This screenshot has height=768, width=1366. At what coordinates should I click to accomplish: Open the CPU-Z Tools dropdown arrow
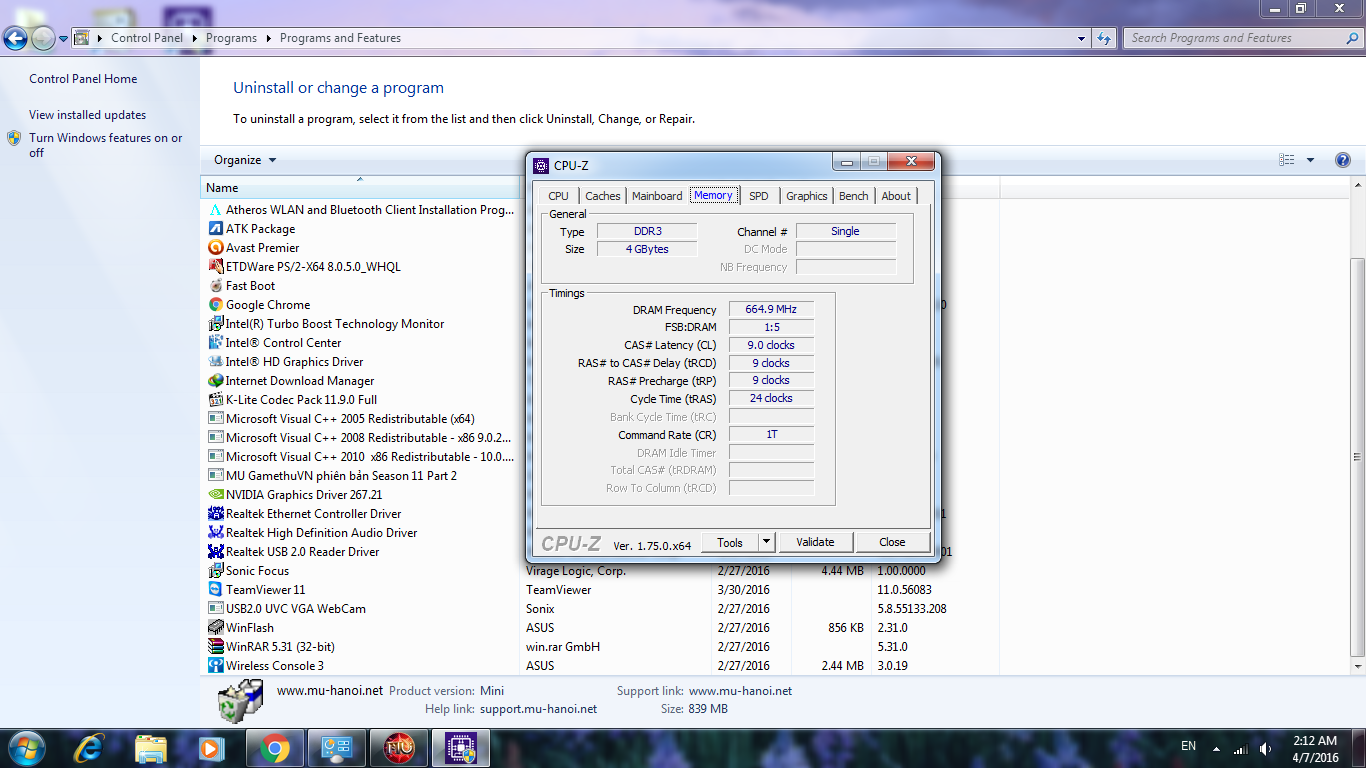(x=766, y=542)
